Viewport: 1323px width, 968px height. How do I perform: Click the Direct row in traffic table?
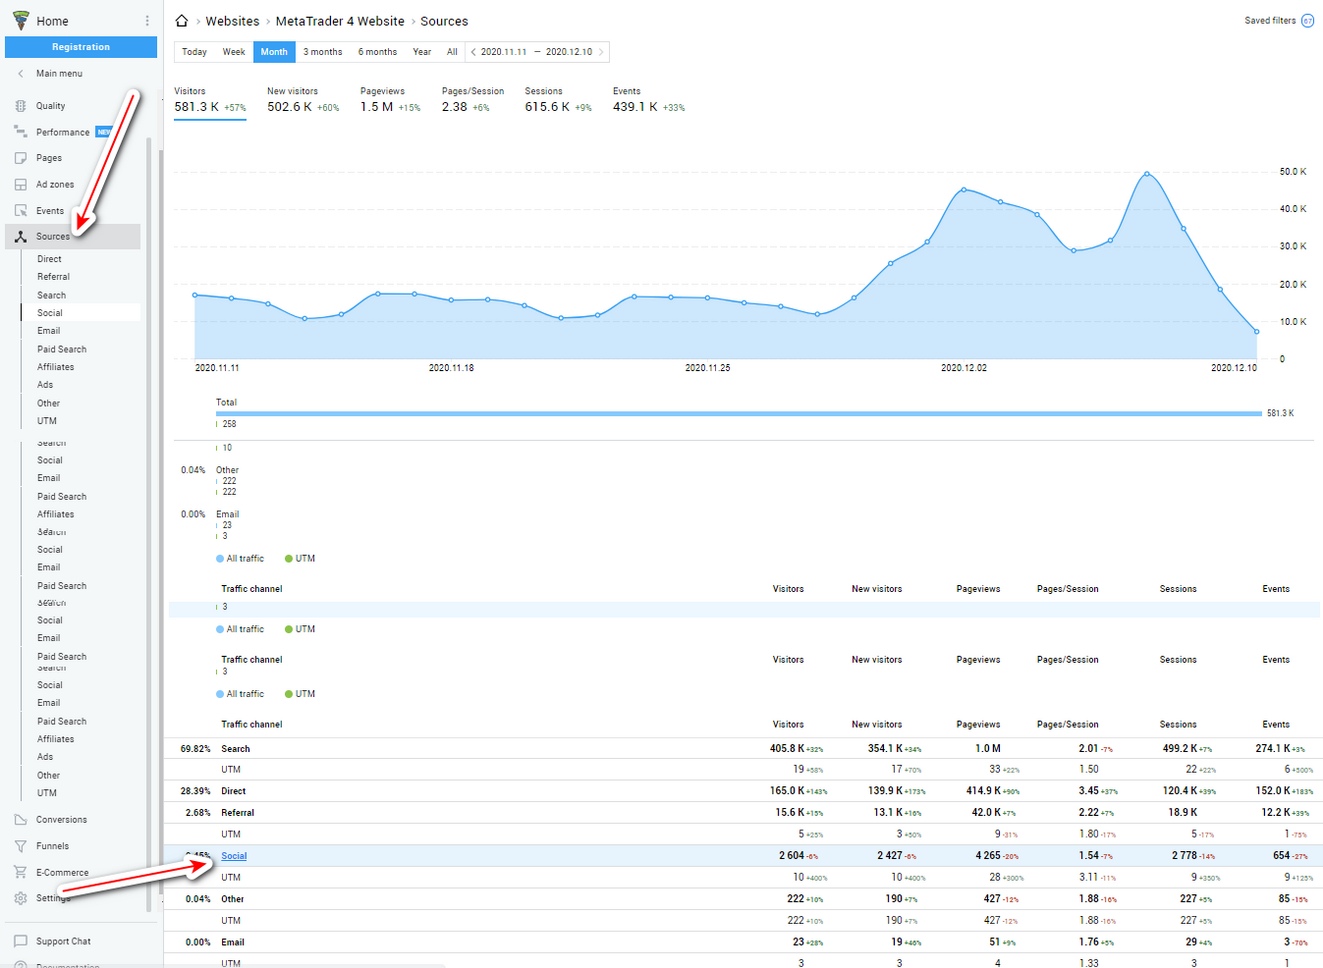743,791
